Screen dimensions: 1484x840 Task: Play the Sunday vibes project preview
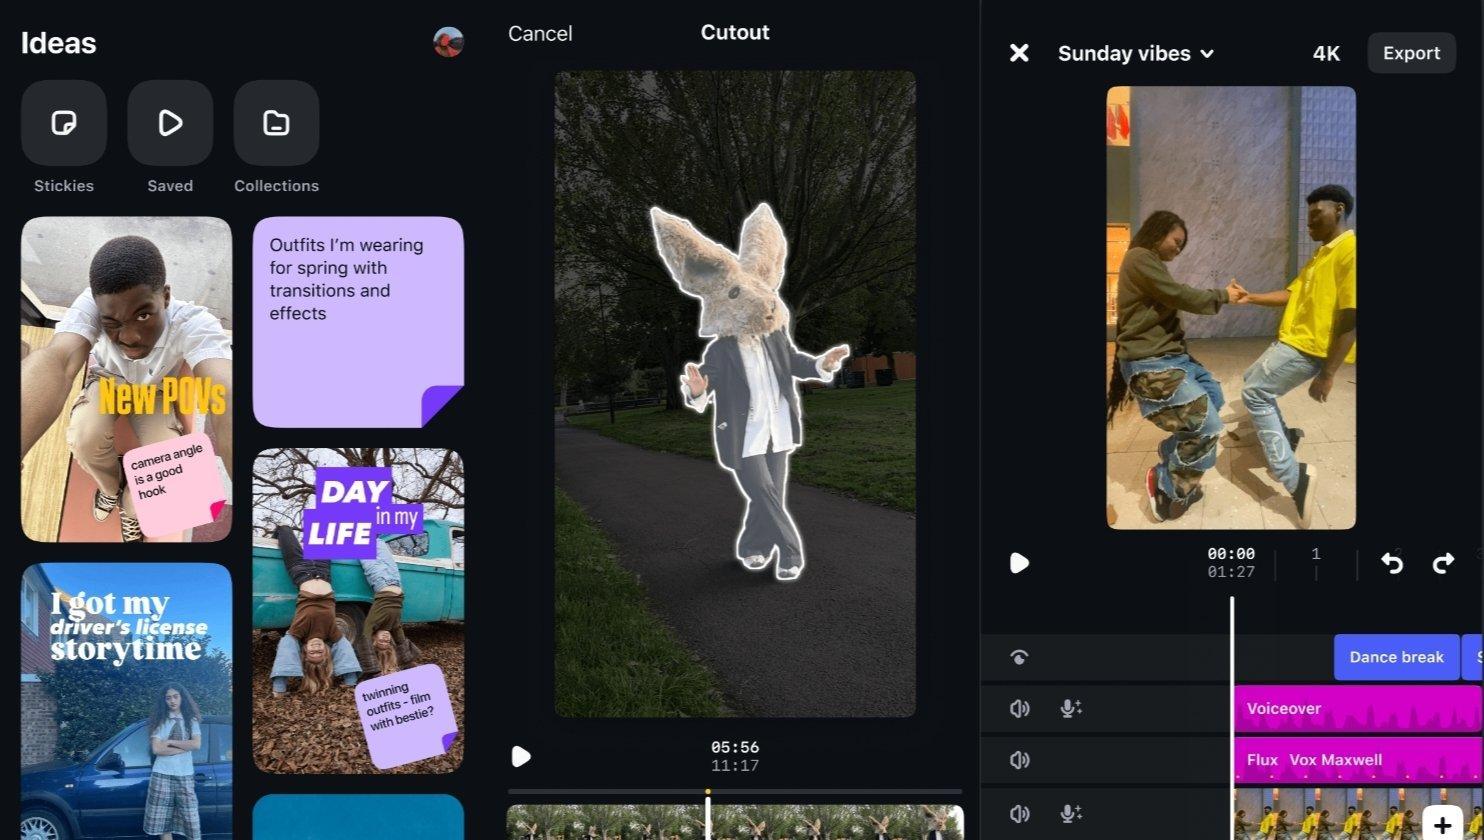point(1019,563)
